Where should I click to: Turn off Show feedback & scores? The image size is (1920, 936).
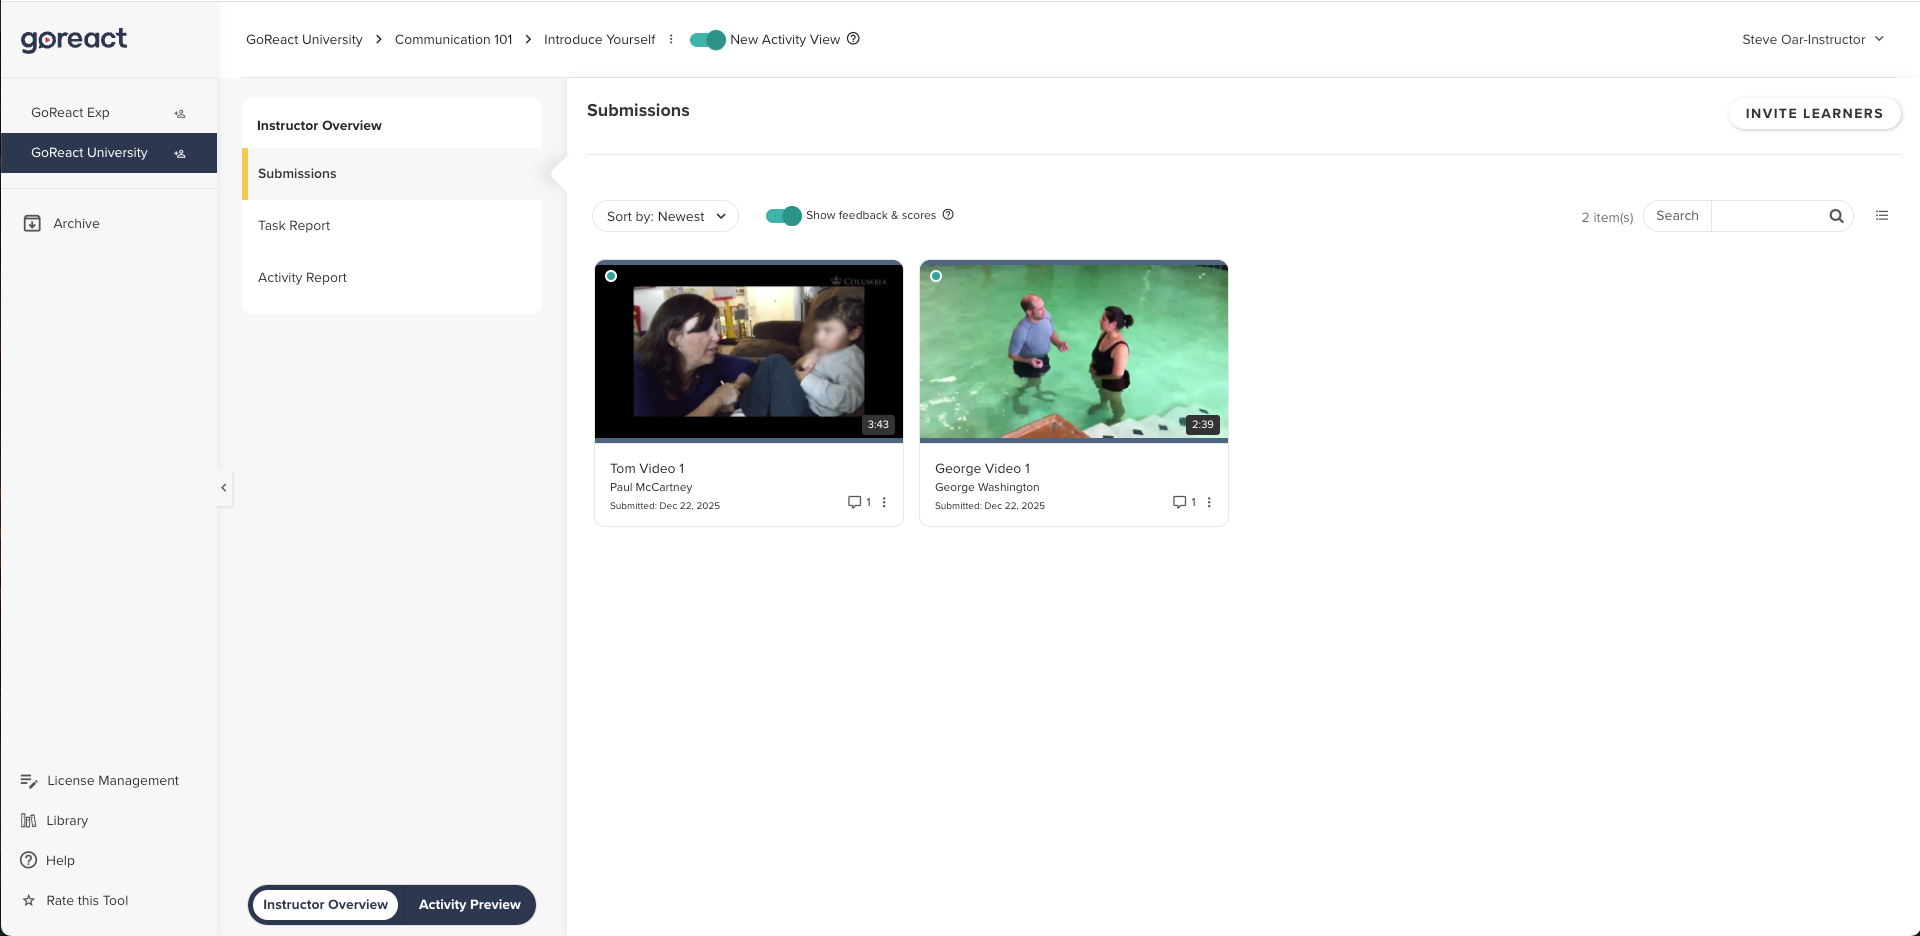782,216
